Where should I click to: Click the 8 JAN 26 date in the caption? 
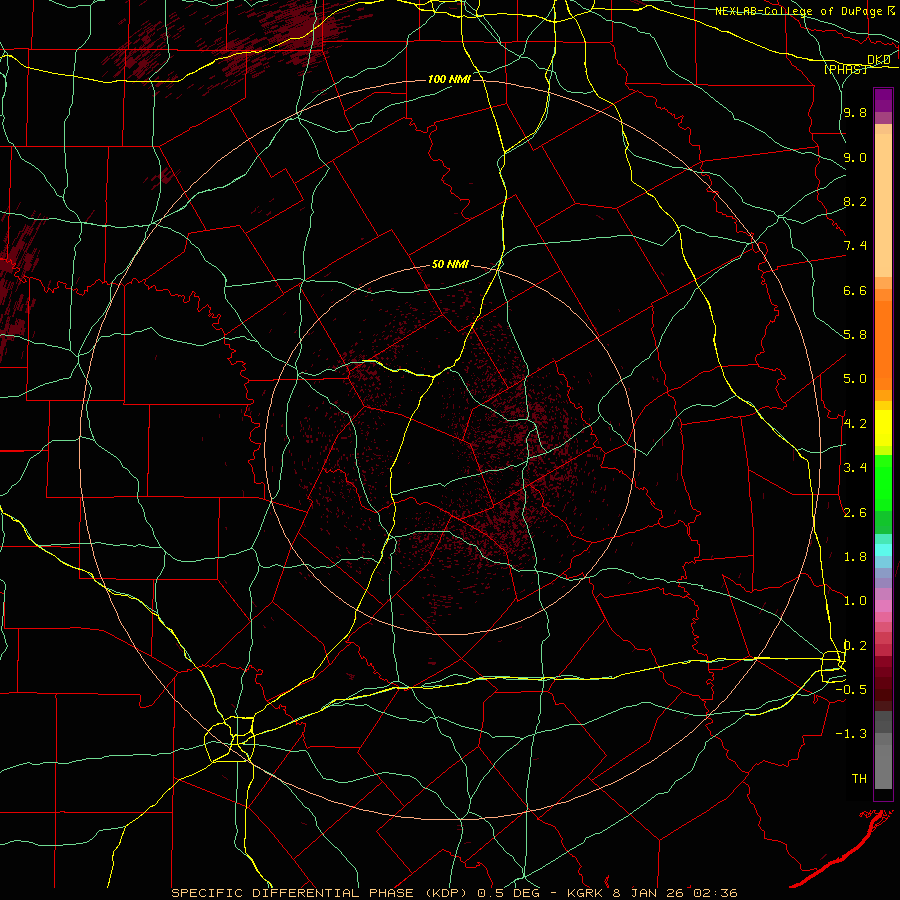point(649,893)
